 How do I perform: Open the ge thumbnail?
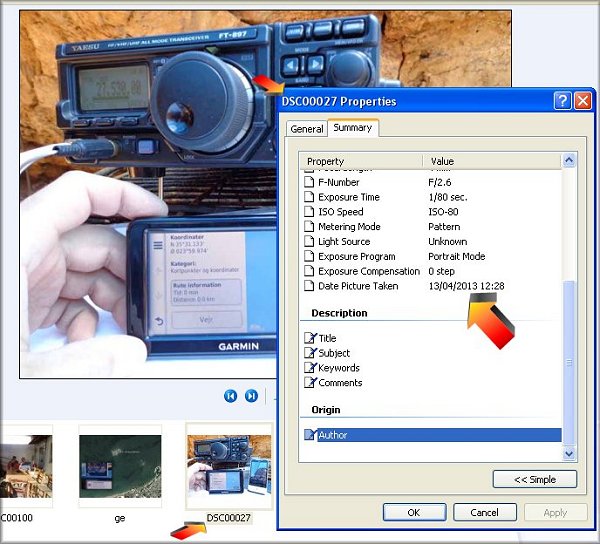pos(120,466)
